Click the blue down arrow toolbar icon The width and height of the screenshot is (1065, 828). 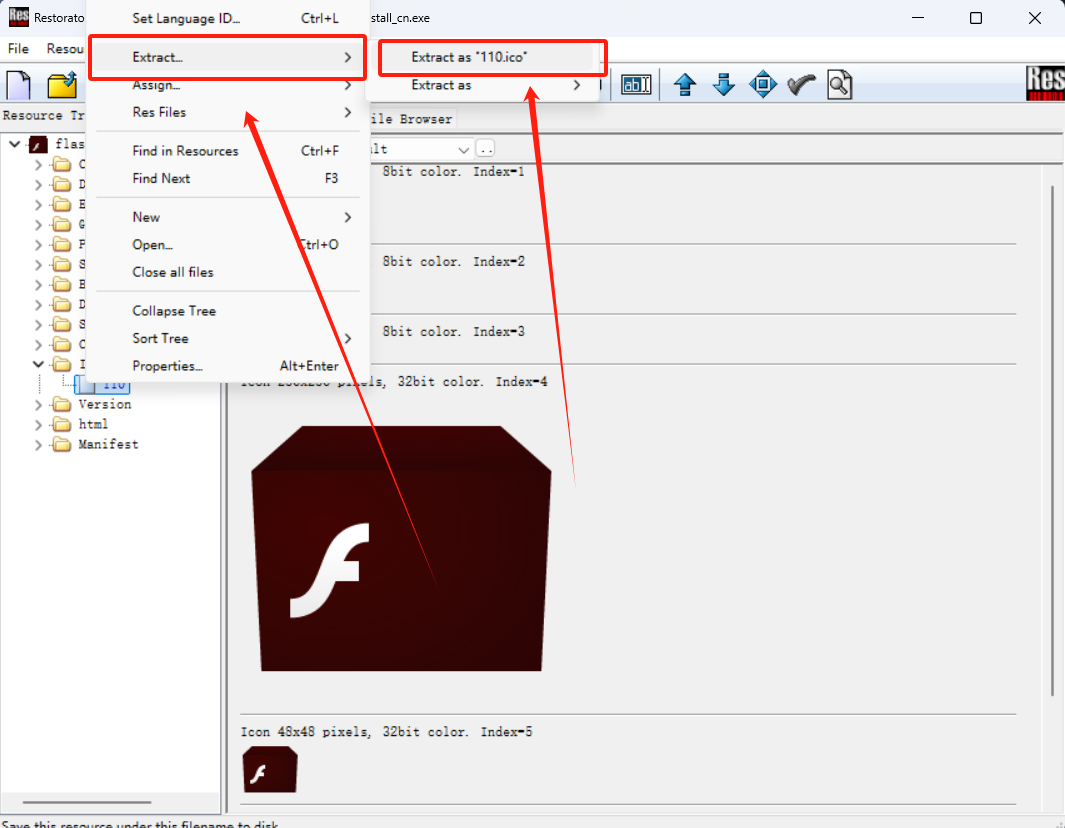(x=724, y=84)
